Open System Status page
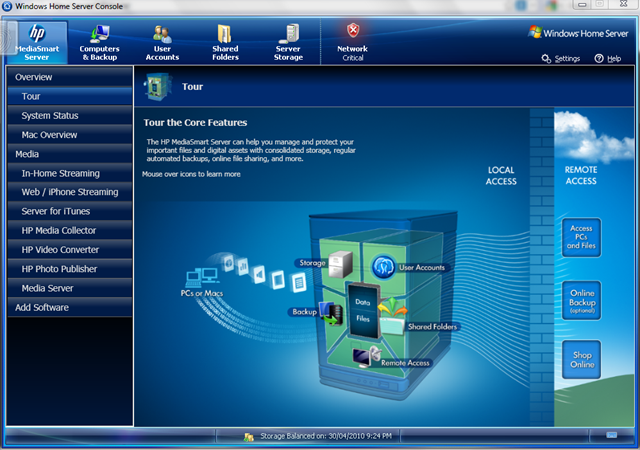Image resolution: width=640 pixels, height=450 pixels. pyautogui.click(x=70, y=116)
